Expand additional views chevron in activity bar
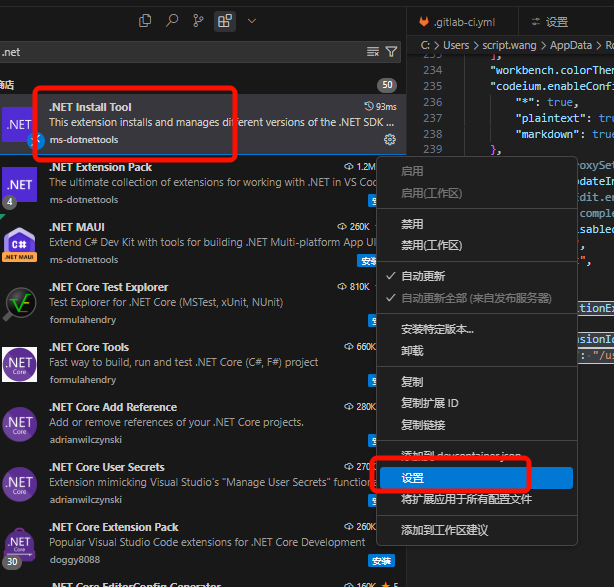The image size is (614, 587). (x=252, y=21)
